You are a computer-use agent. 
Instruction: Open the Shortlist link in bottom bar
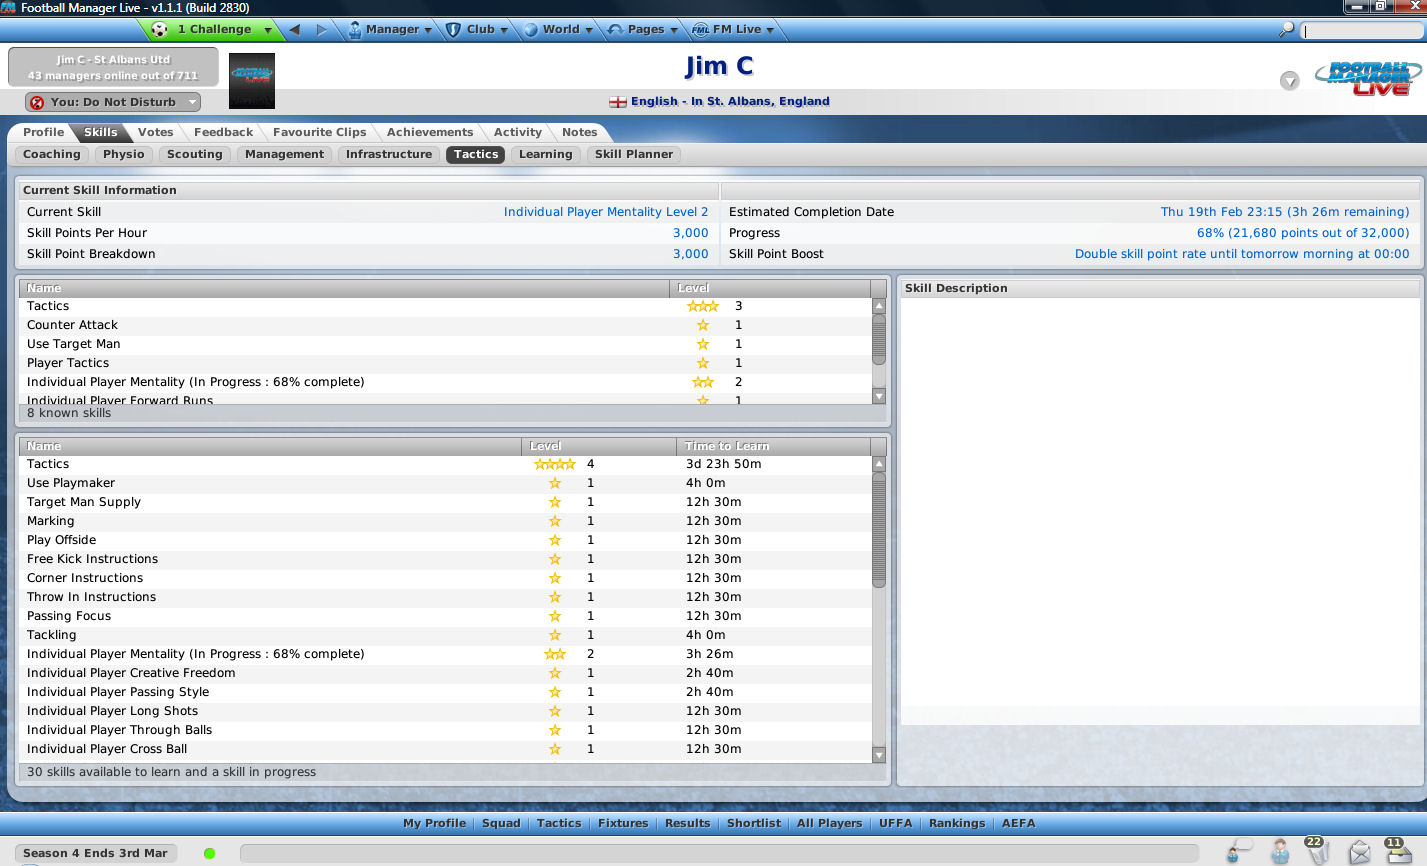pos(754,823)
